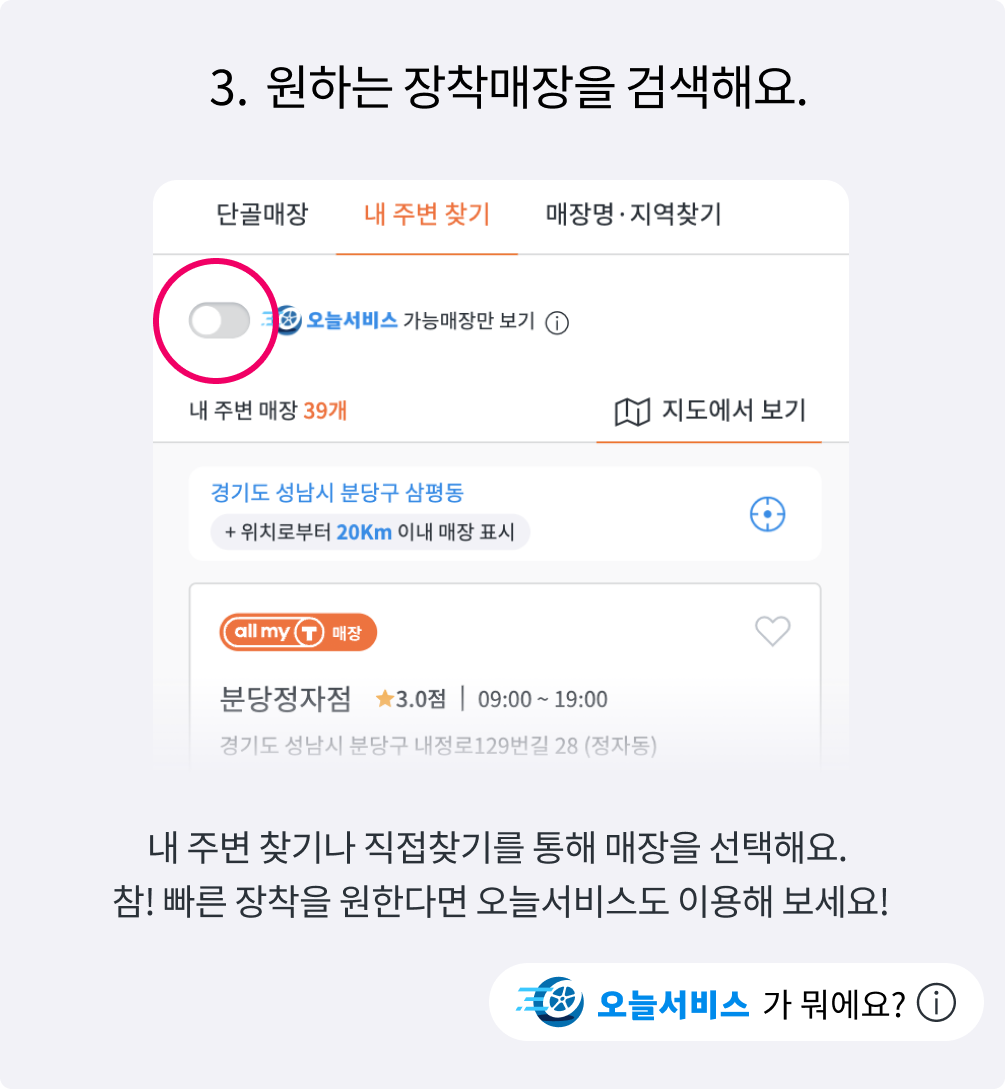Favorite 분당정자점 with the heart icon

tap(772, 631)
